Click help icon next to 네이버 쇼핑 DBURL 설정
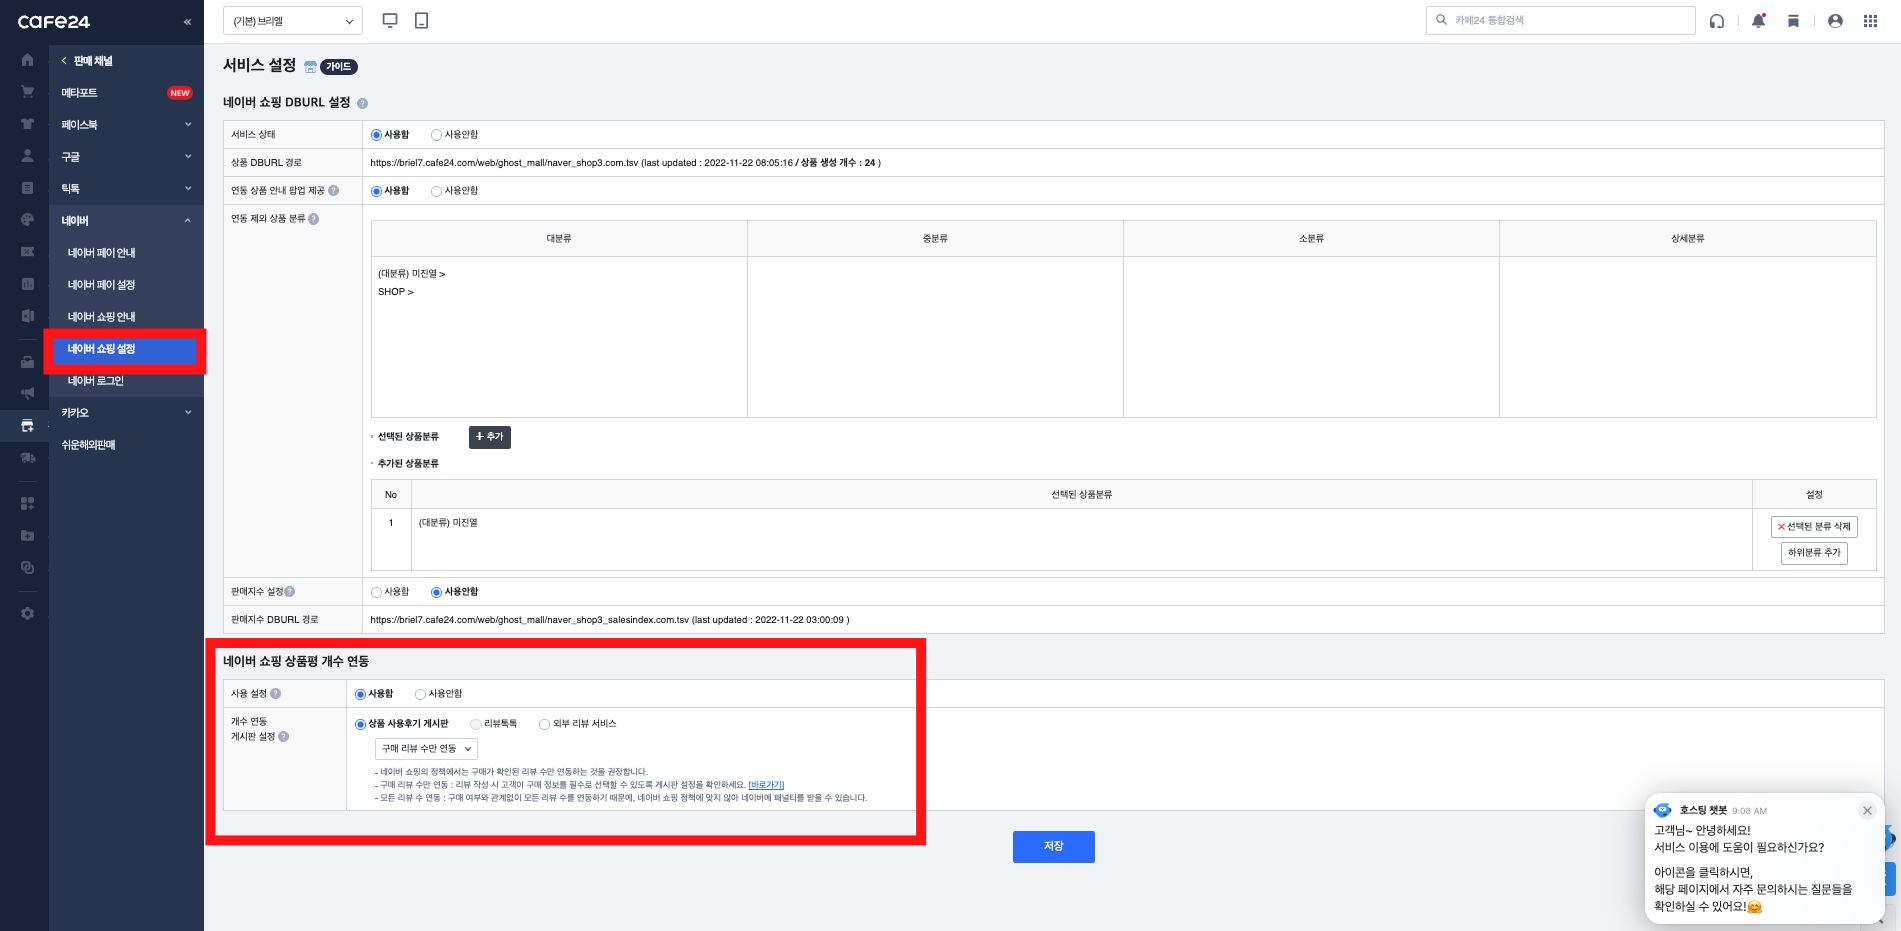1901x931 pixels. click(362, 103)
